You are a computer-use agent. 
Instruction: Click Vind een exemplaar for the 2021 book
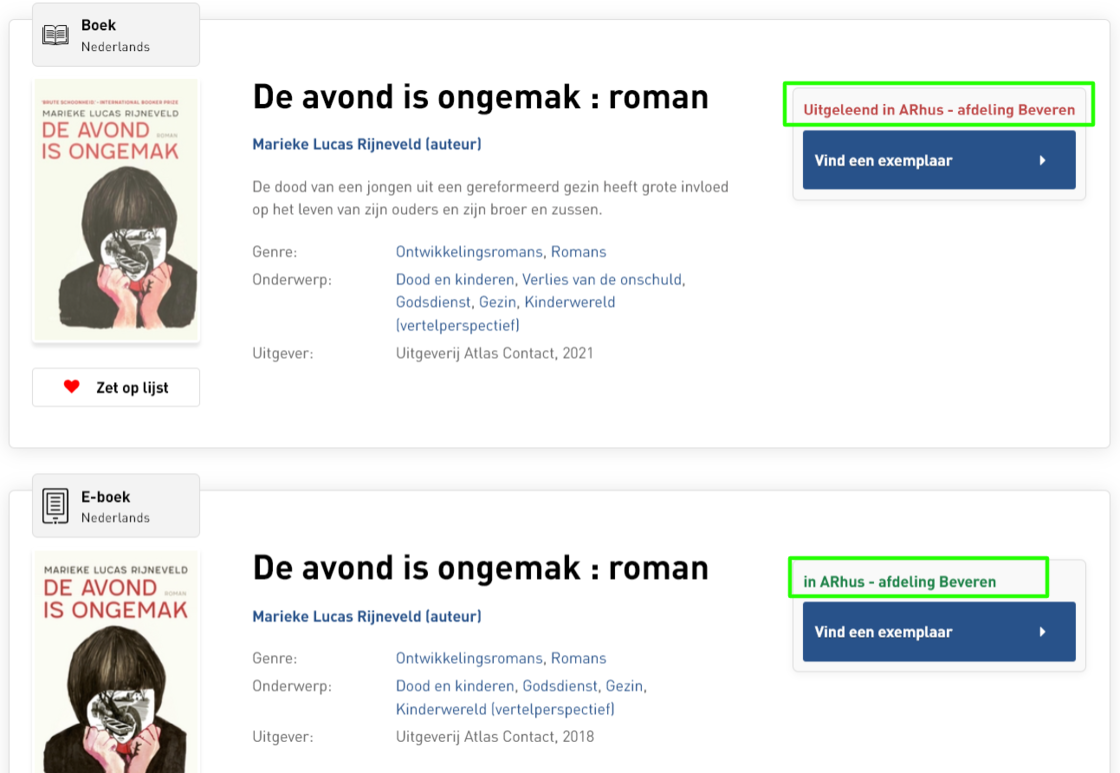(939, 160)
